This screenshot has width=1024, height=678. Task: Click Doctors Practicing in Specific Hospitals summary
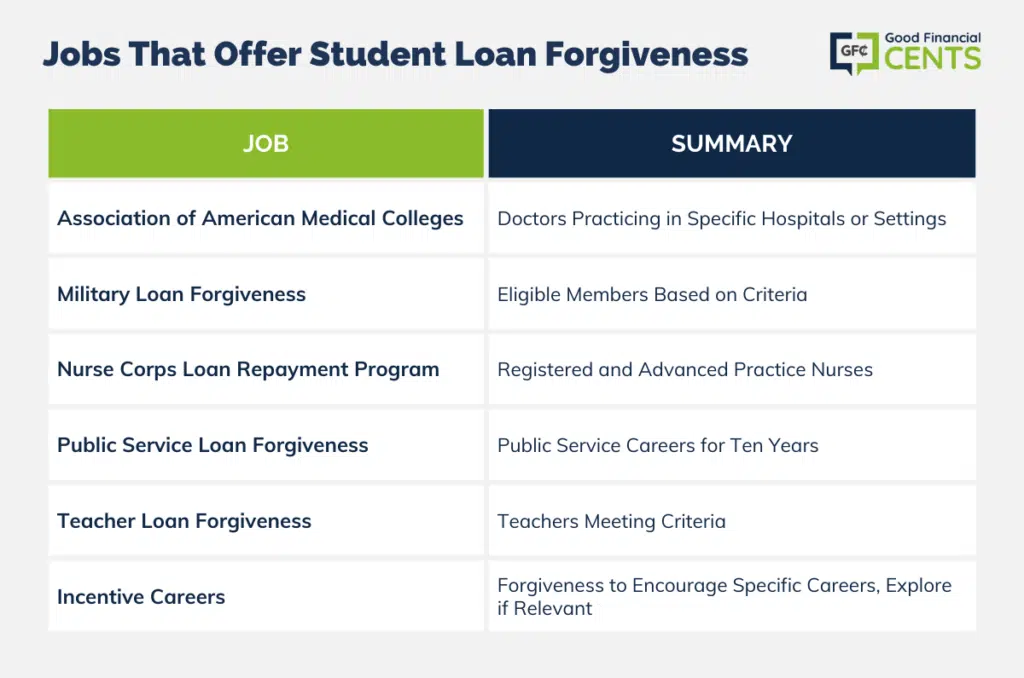(722, 219)
